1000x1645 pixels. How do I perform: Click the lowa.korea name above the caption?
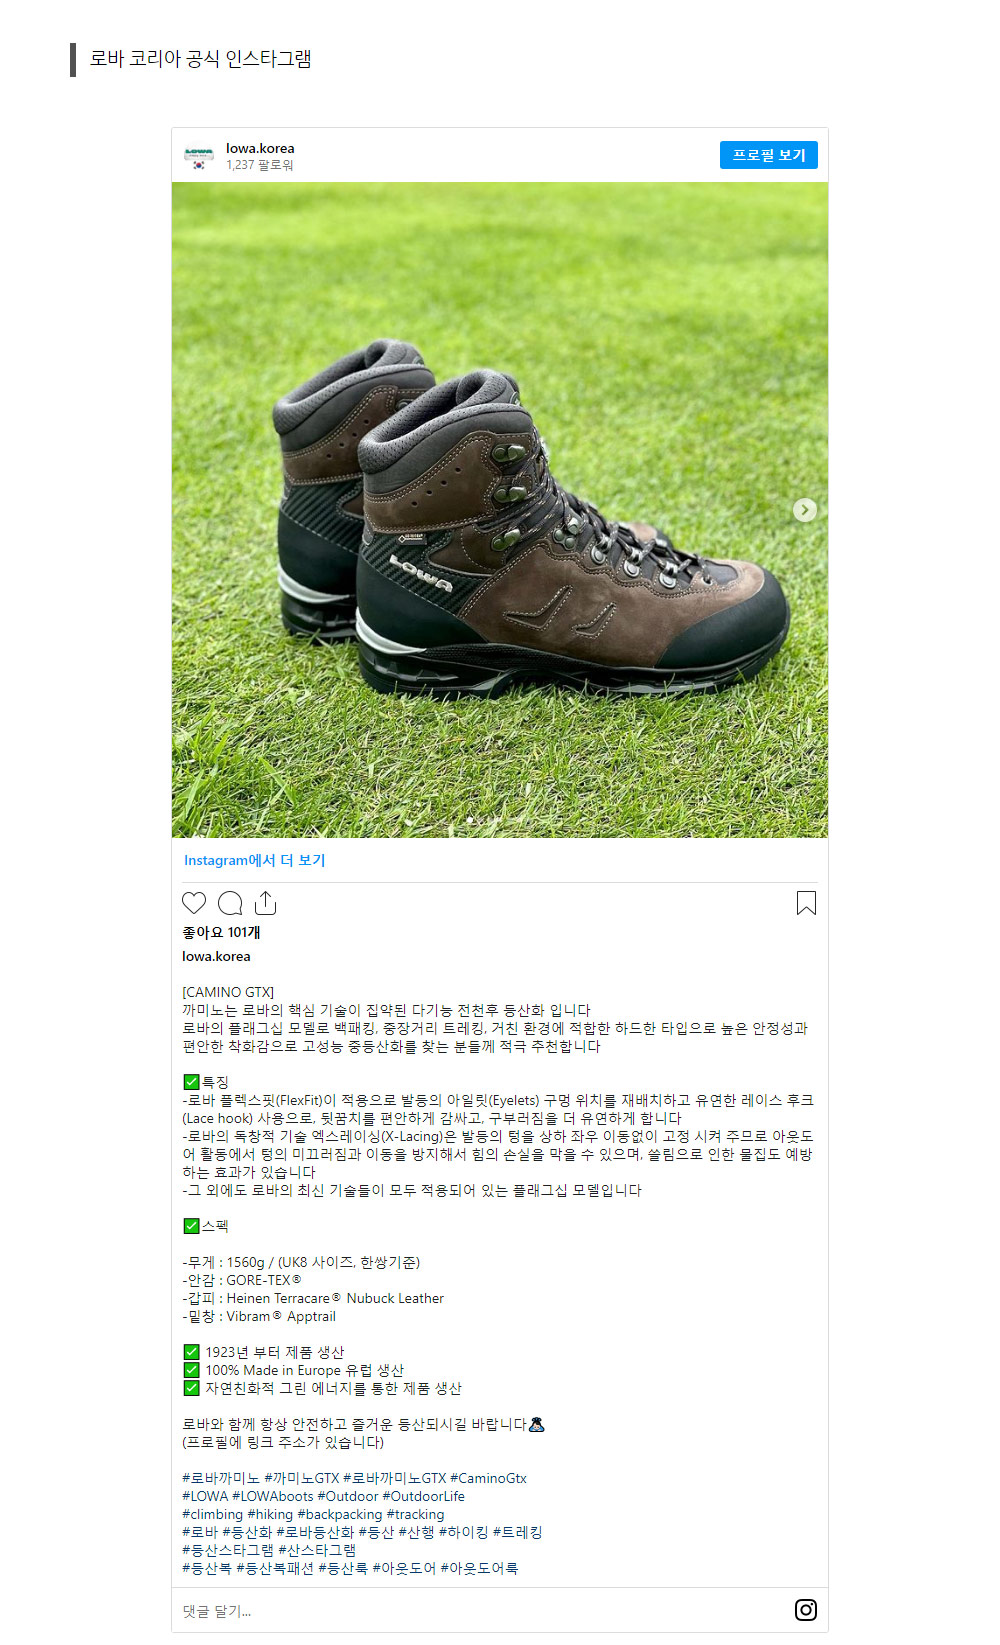click(216, 956)
